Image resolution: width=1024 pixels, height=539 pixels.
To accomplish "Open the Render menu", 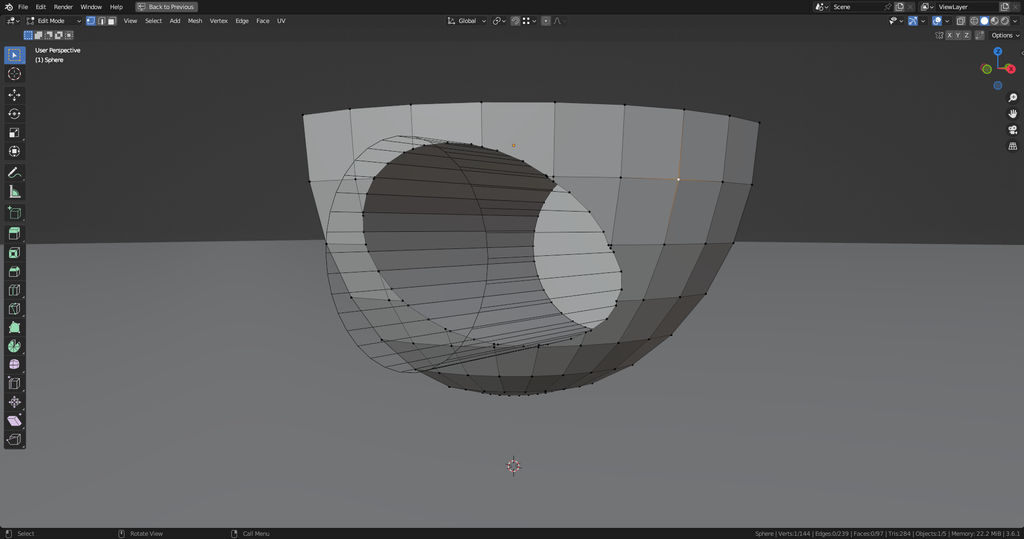I will click(x=63, y=7).
